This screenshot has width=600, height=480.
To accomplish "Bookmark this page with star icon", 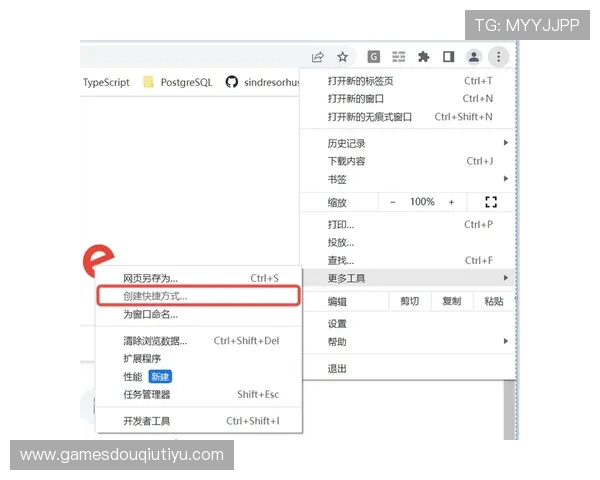I will pyautogui.click(x=342, y=57).
